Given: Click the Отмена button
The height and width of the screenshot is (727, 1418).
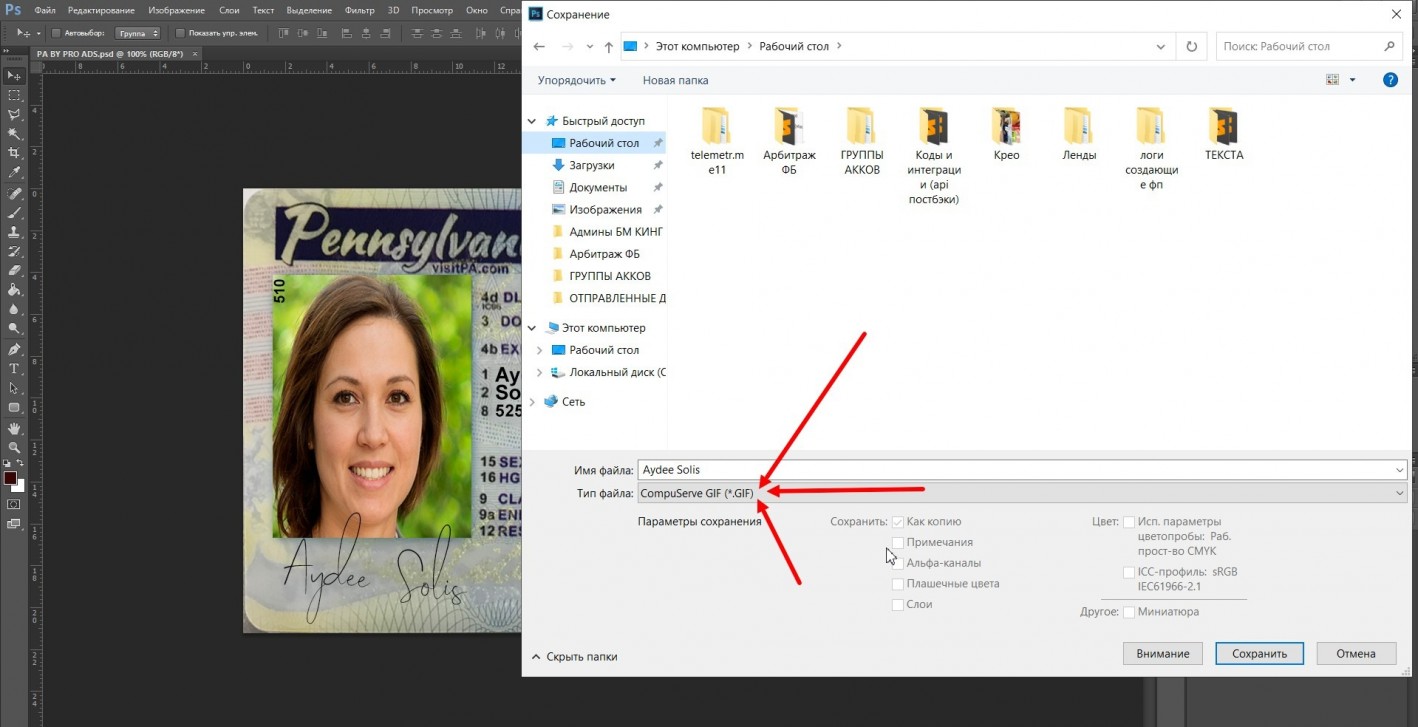Looking at the screenshot, I should pyautogui.click(x=1355, y=654).
